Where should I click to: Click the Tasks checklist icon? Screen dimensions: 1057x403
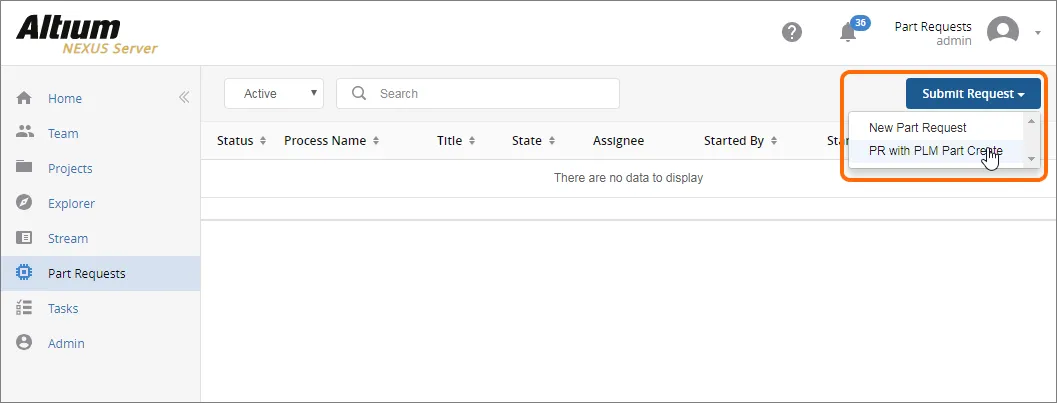point(24,308)
